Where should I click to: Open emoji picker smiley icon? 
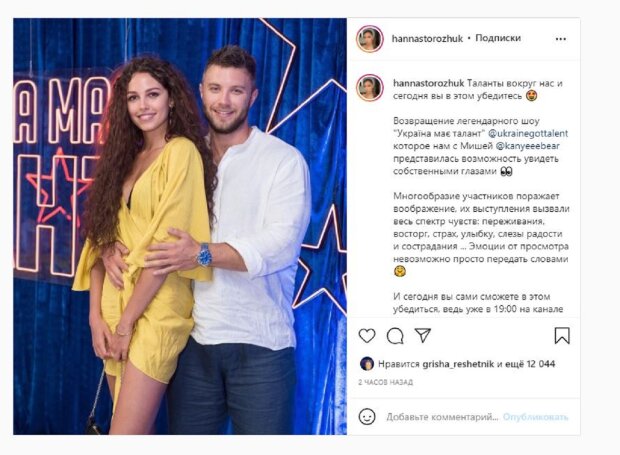367,417
